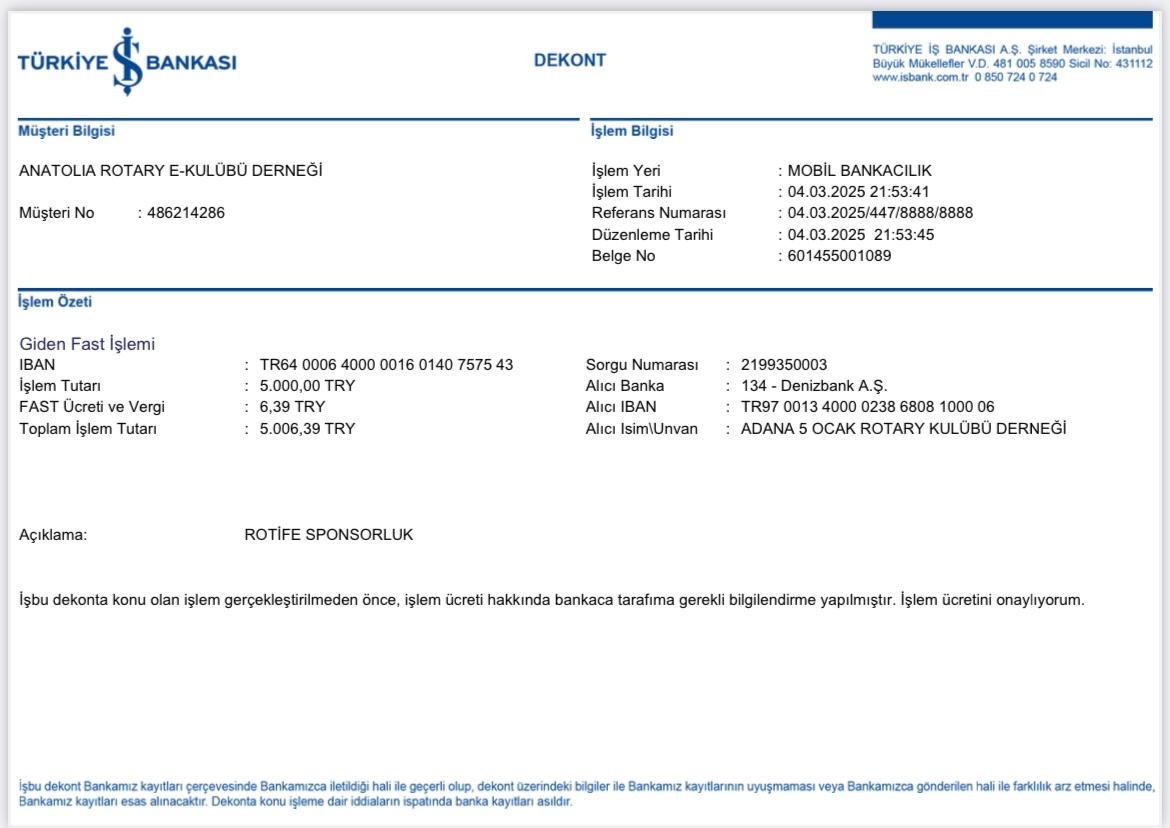
Task: Select the fee amount "6,39 TRY"
Action: click(x=292, y=407)
